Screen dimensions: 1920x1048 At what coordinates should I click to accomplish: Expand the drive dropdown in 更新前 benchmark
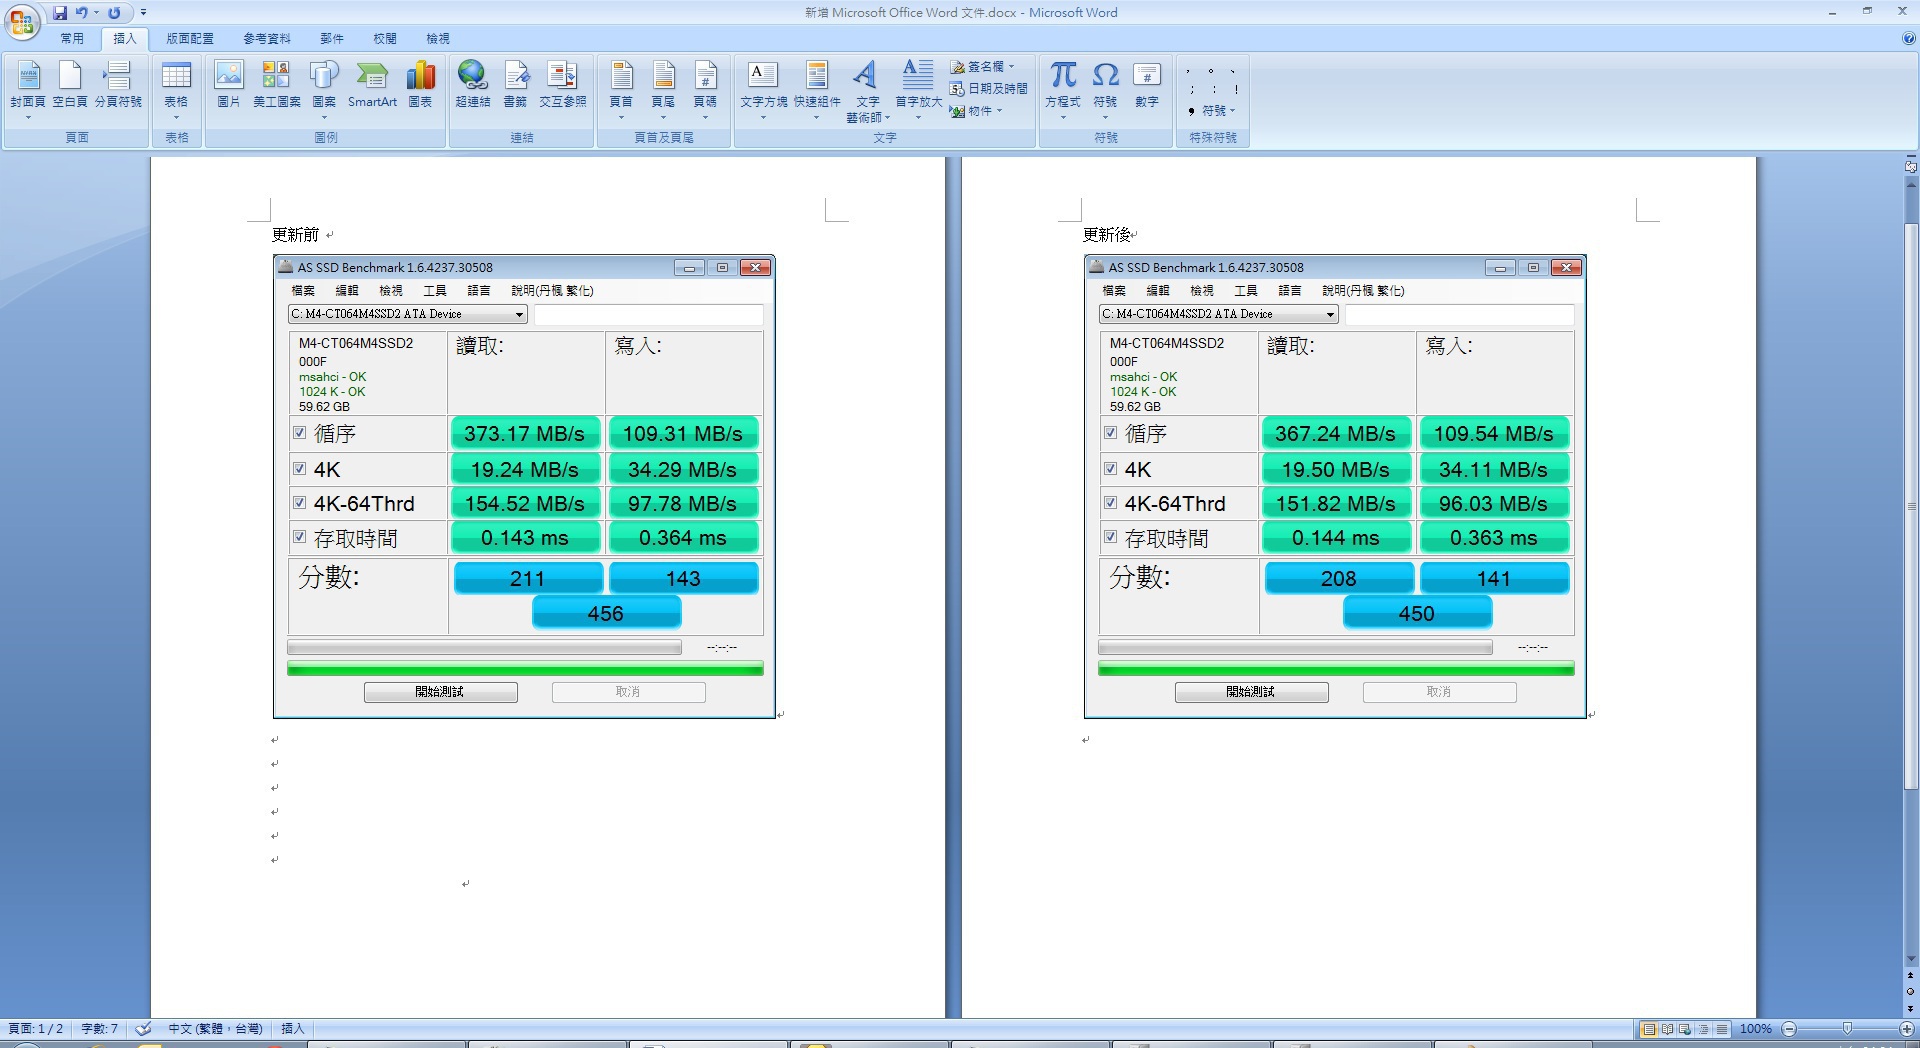click(x=519, y=314)
